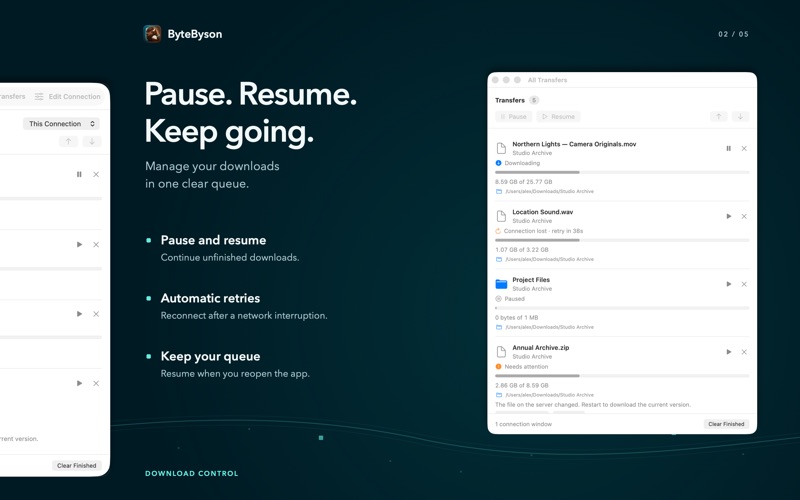This screenshot has height=500, width=800.
Task: Click the '1.07 GB of 3.22 GB' size text
Action: (x=521, y=249)
